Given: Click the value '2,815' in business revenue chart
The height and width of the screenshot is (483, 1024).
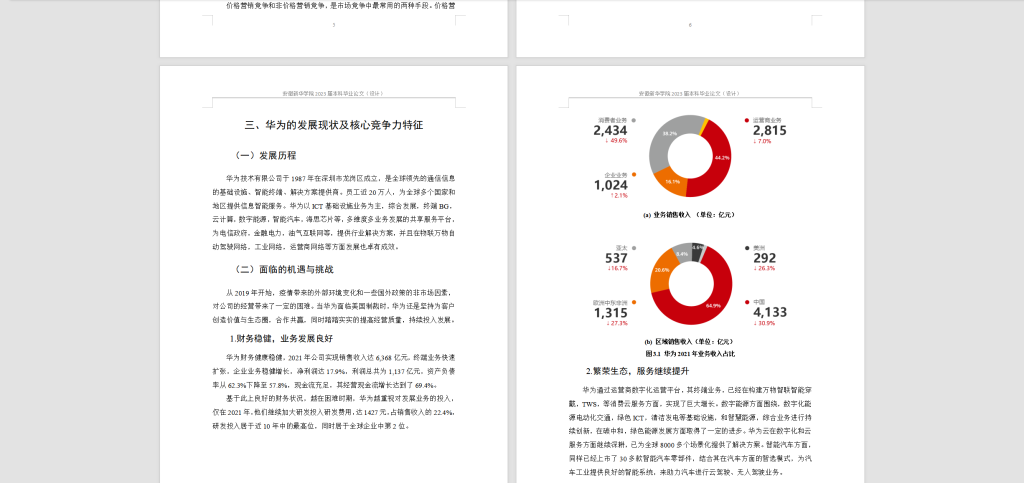Looking at the screenshot, I should coord(769,131).
